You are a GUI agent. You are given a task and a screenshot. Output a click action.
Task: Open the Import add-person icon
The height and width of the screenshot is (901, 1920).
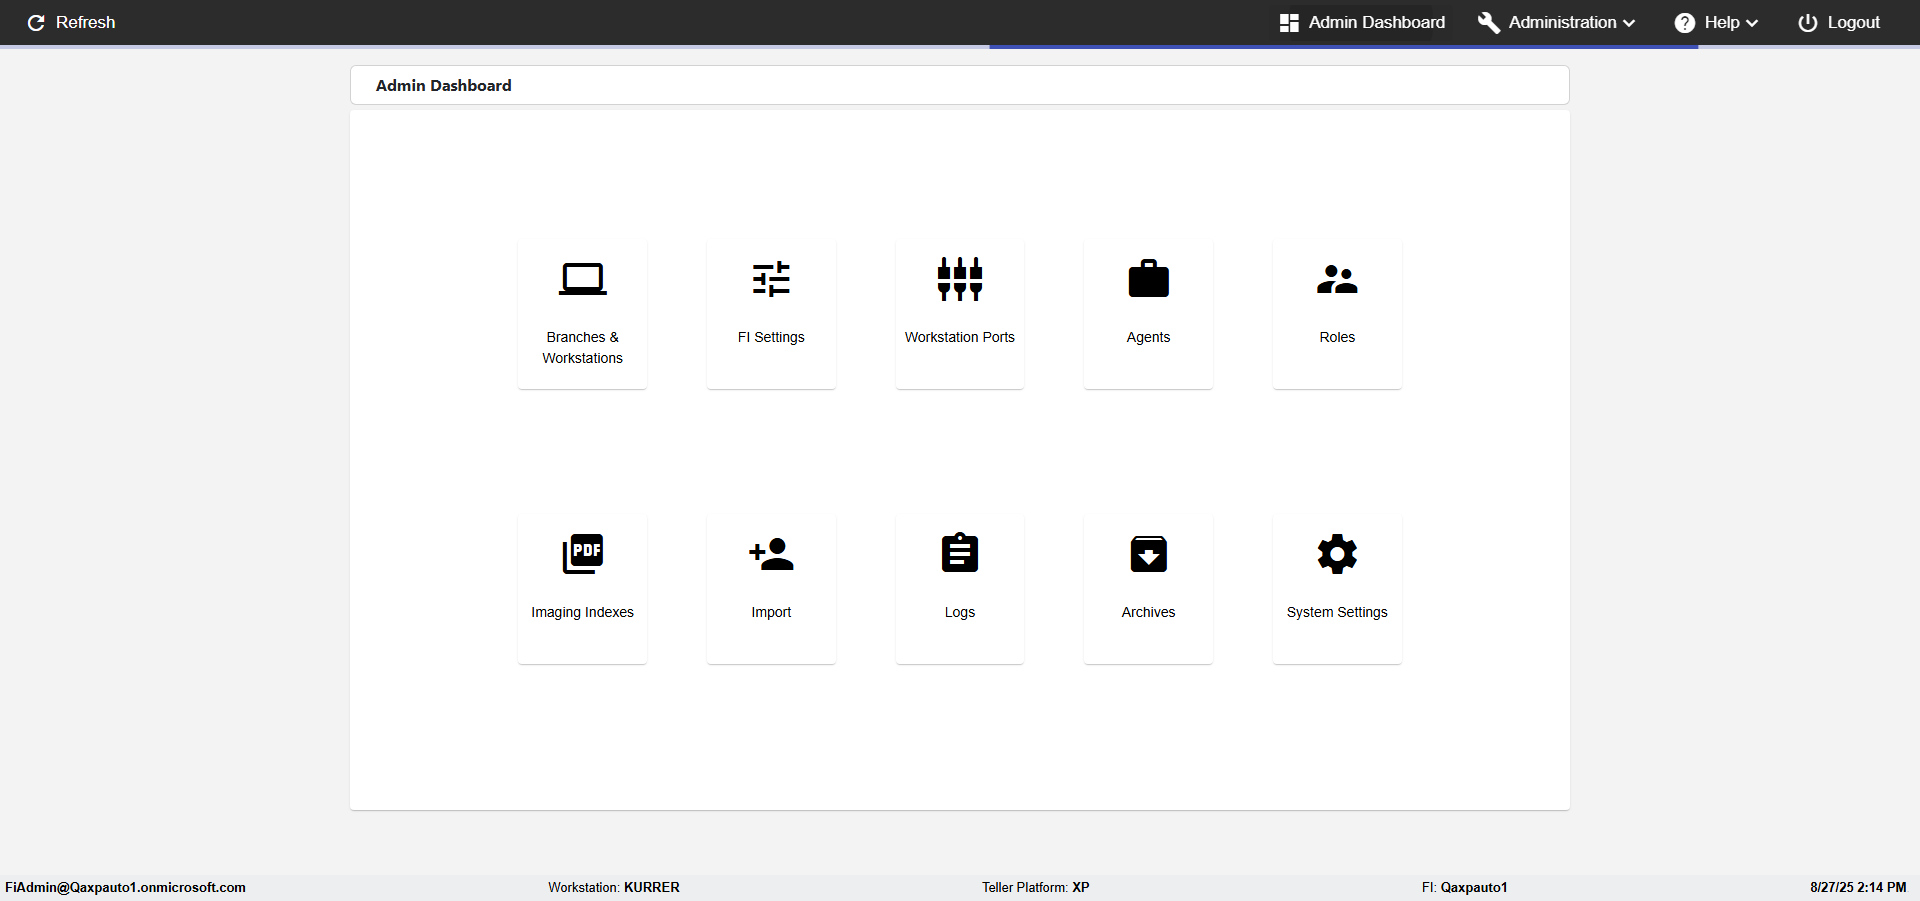[x=771, y=554]
